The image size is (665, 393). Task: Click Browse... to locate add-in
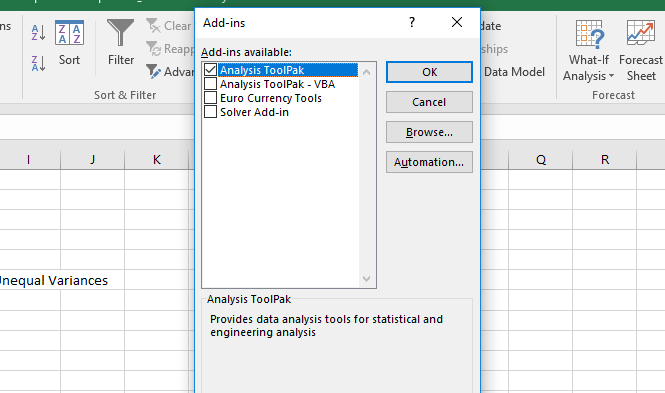point(429,132)
